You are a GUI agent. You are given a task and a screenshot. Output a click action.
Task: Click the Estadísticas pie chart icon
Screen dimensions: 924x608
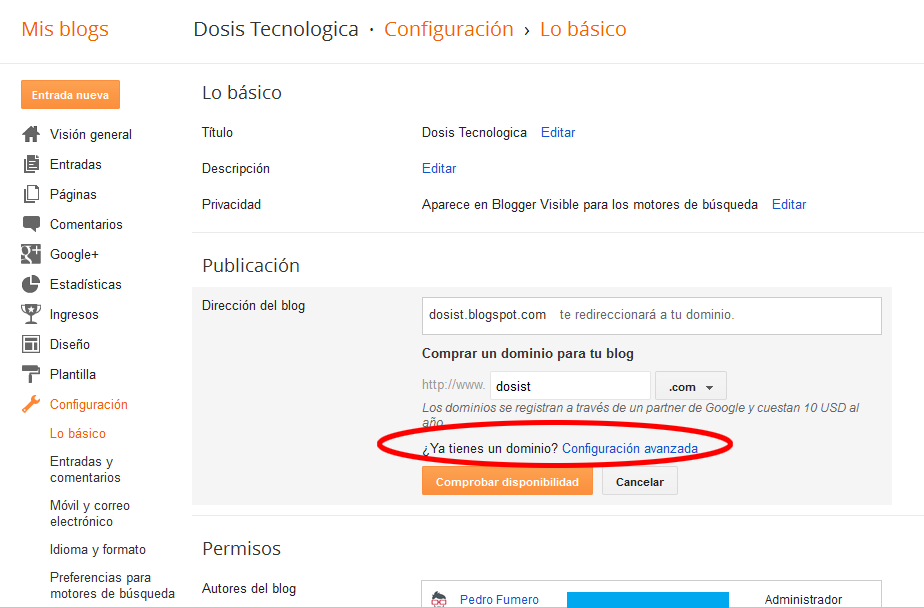pyautogui.click(x=31, y=284)
